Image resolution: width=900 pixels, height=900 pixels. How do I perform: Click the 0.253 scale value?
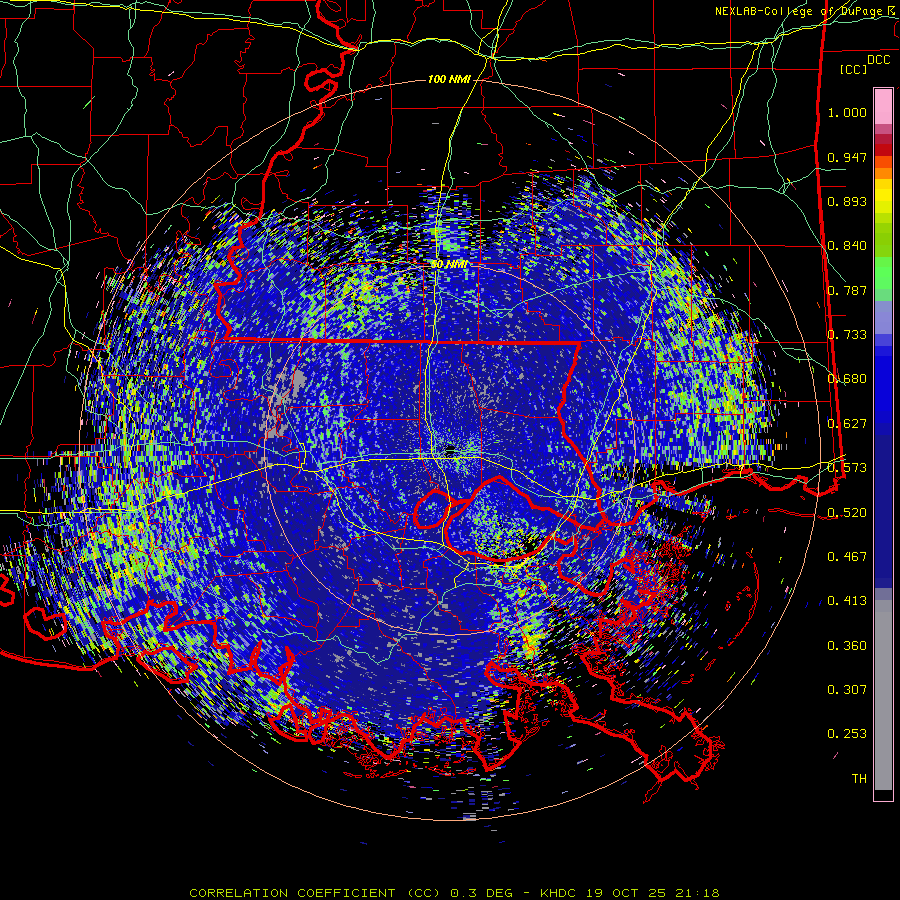[847, 734]
